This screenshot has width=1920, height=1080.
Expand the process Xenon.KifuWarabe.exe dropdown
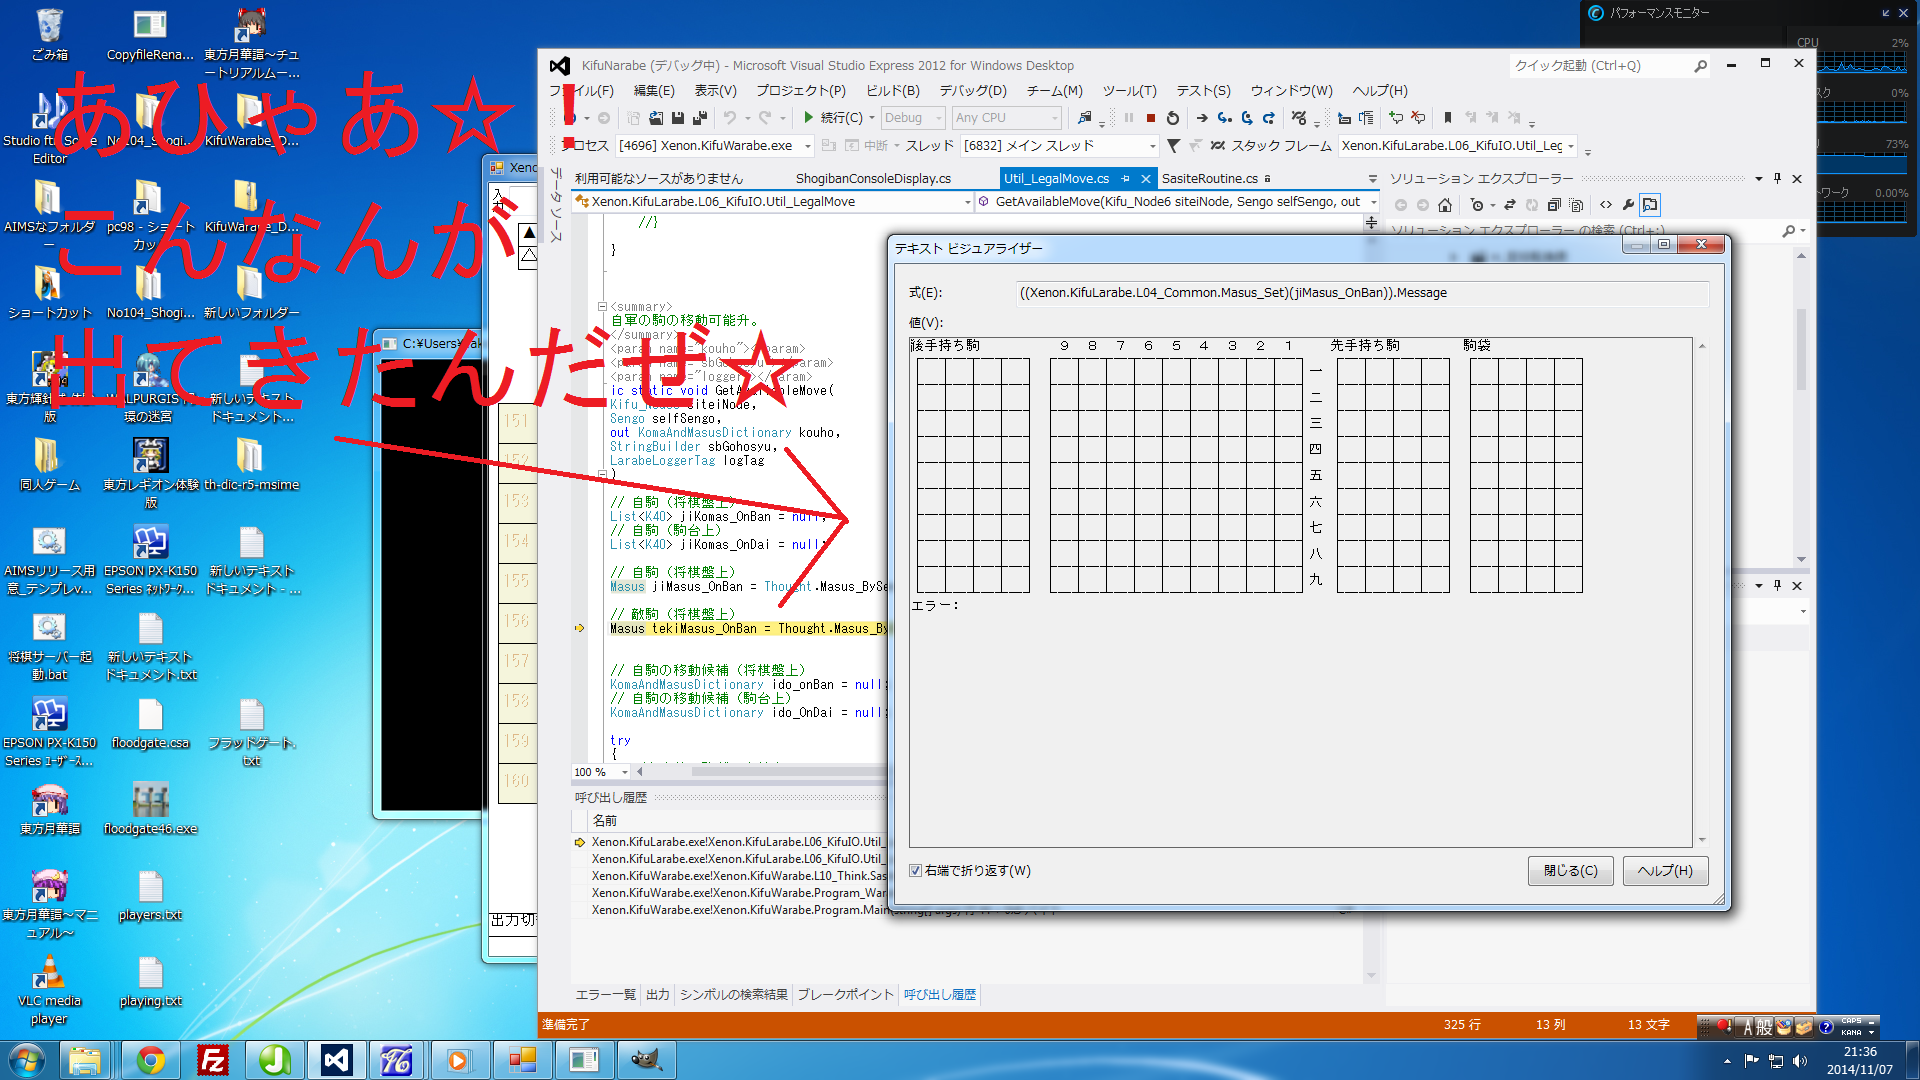pyautogui.click(x=807, y=146)
